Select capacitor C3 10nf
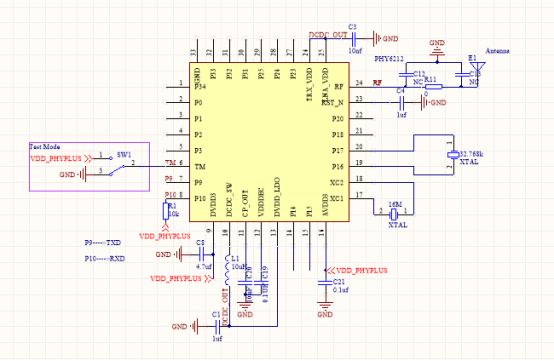554x361 pixels. tap(353, 38)
